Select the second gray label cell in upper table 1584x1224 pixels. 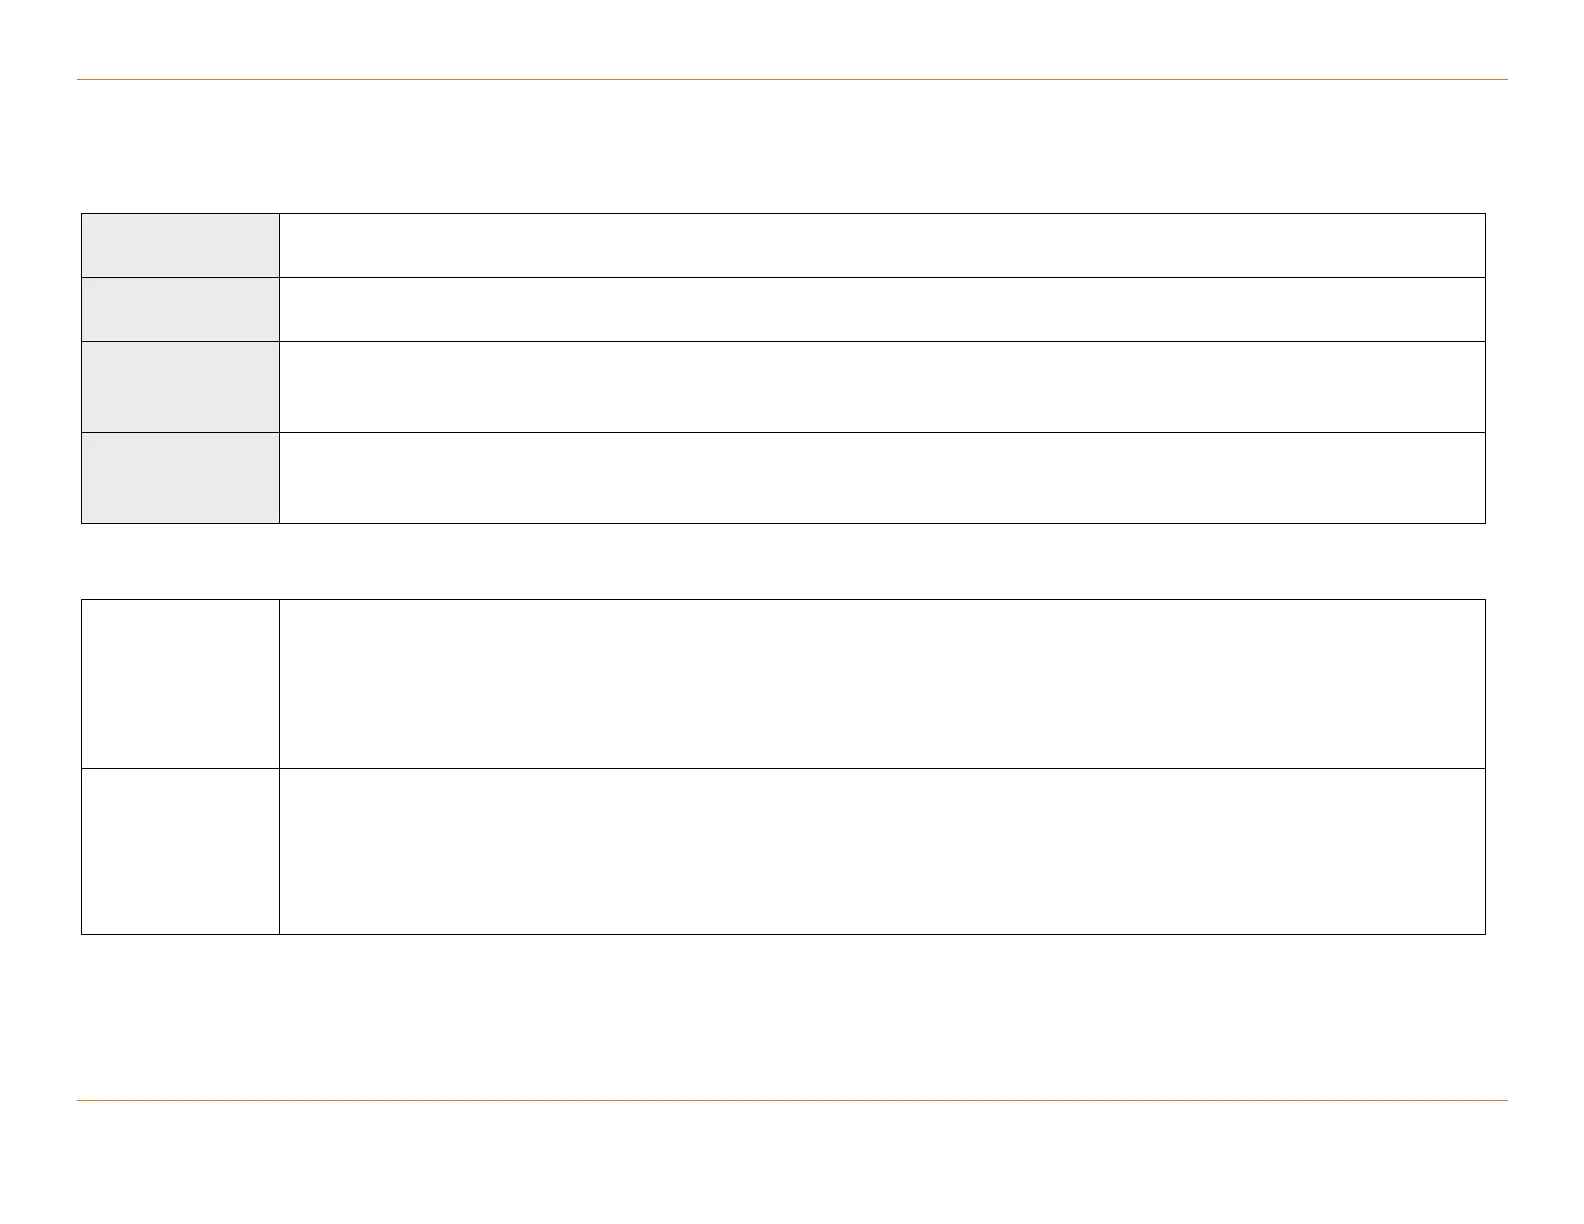180,309
